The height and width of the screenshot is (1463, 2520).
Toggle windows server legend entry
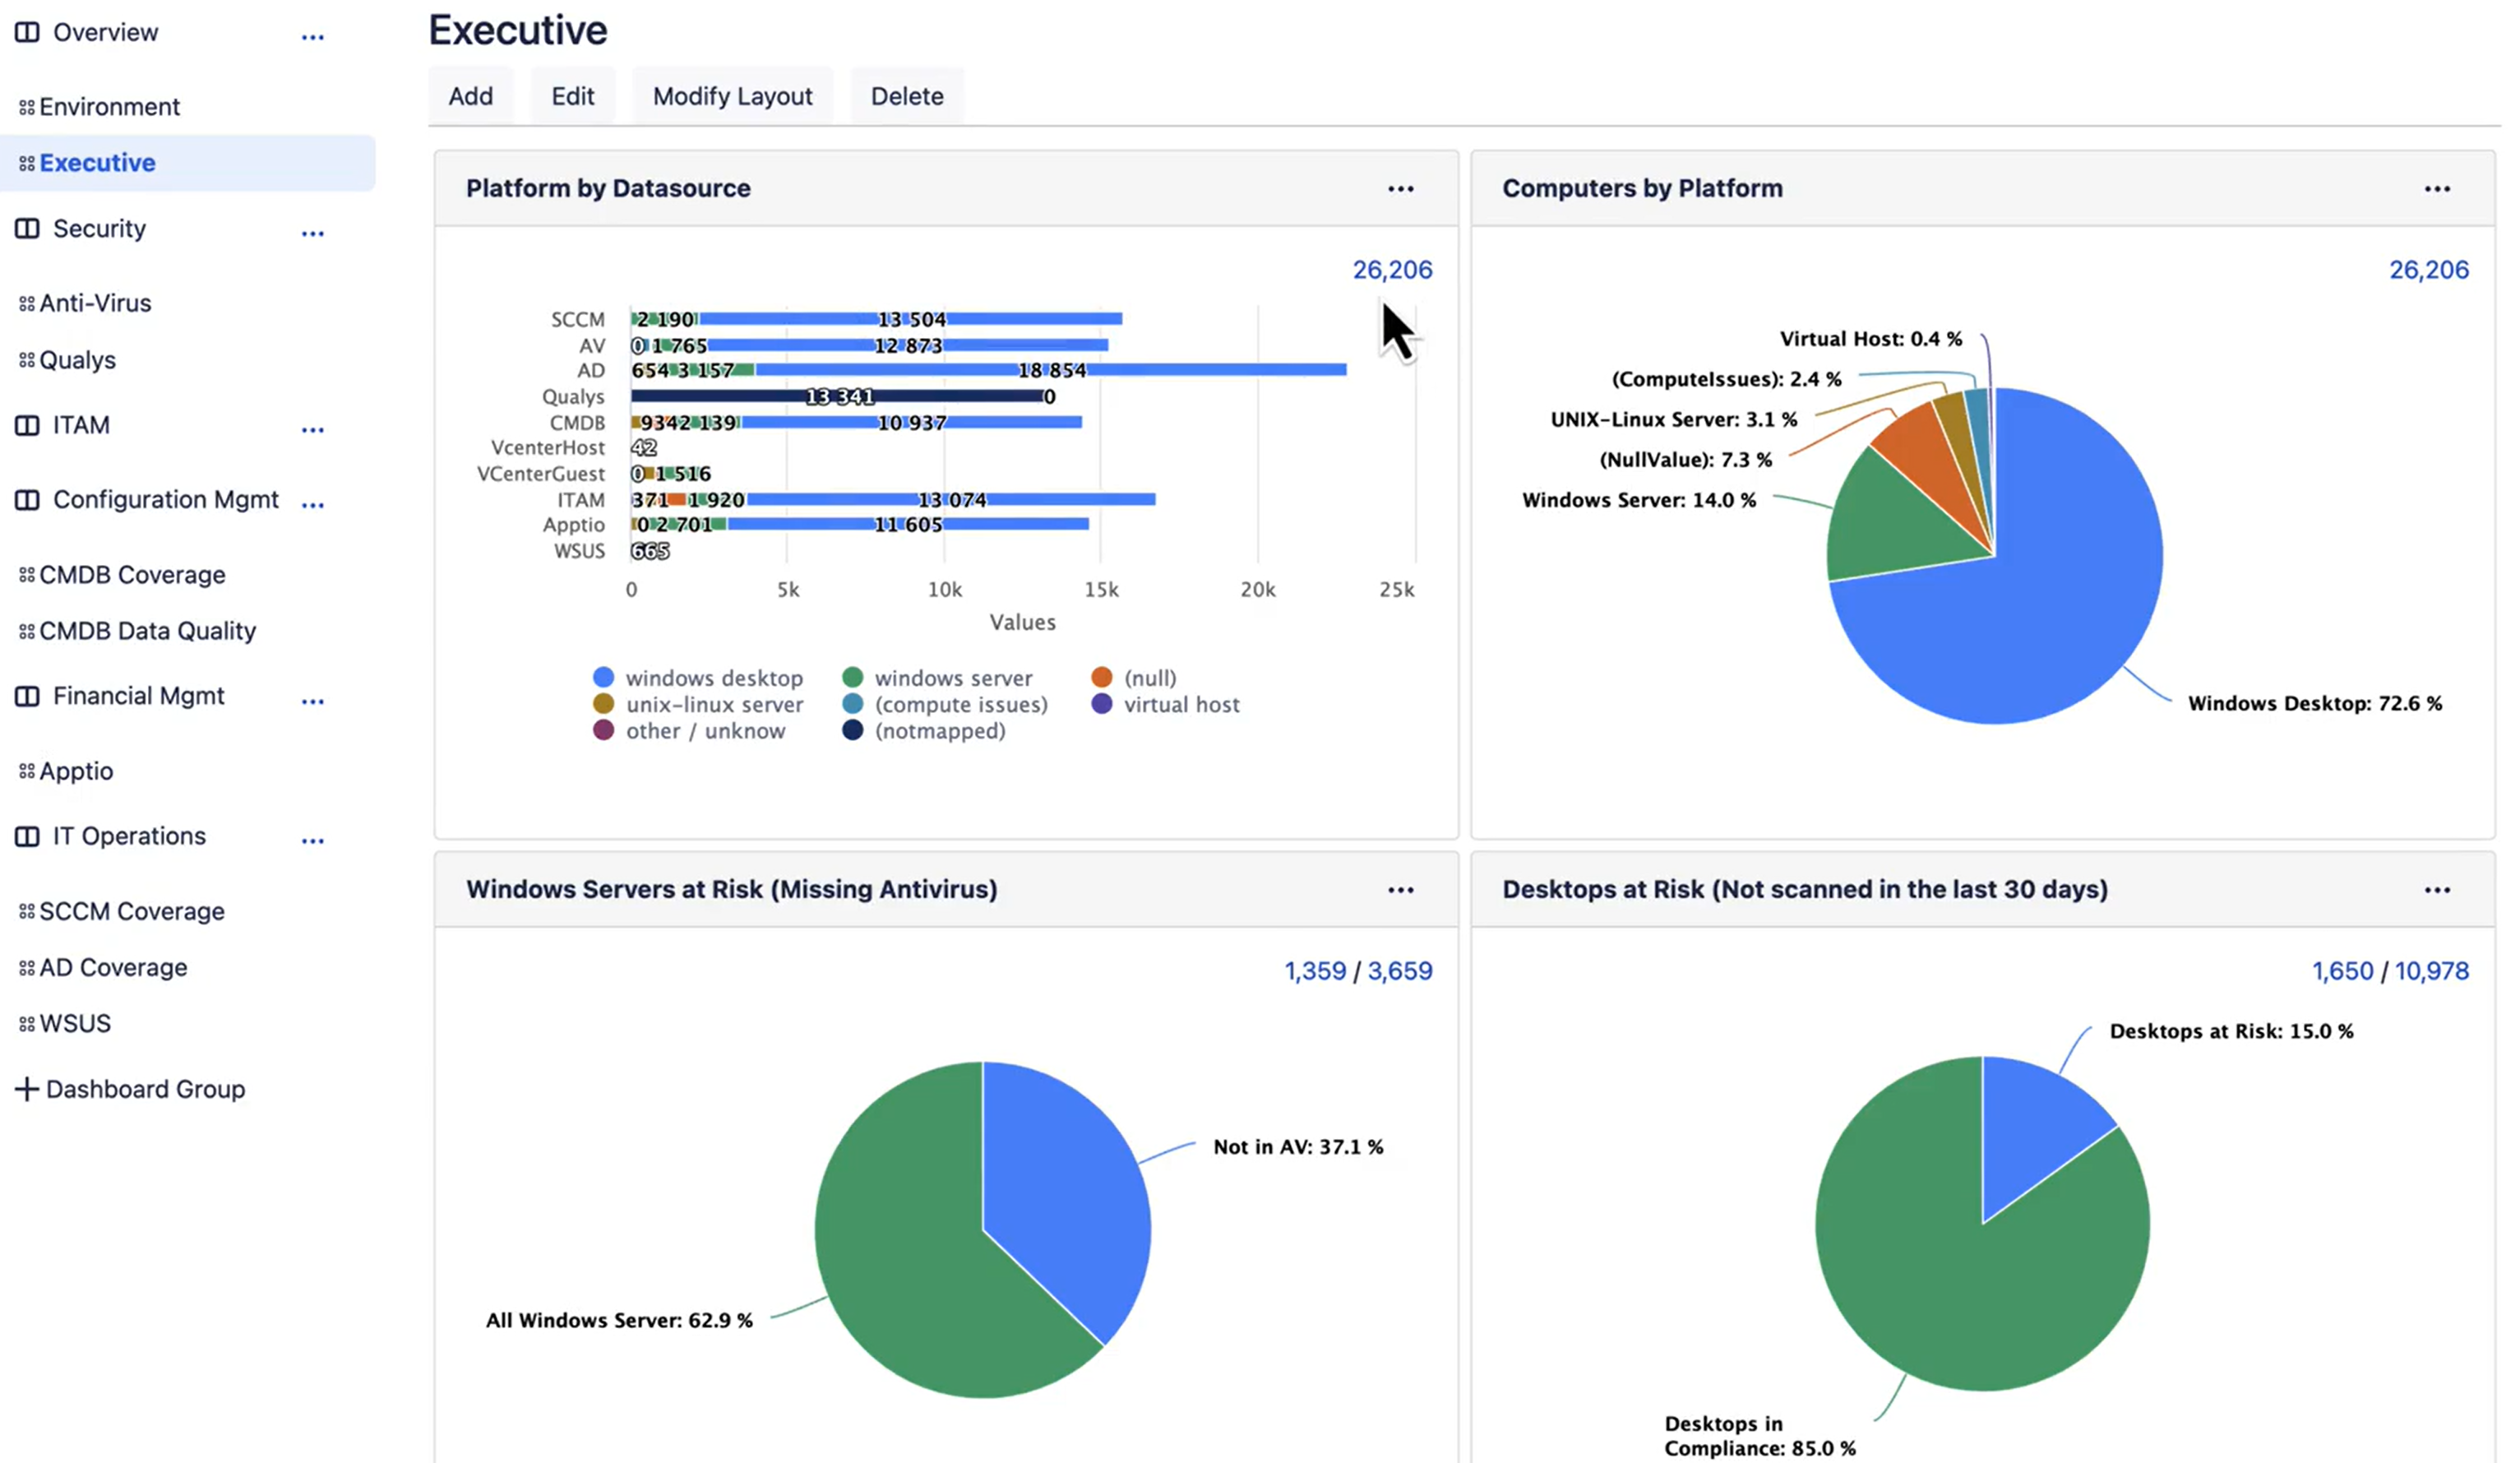tap(952, 678)
